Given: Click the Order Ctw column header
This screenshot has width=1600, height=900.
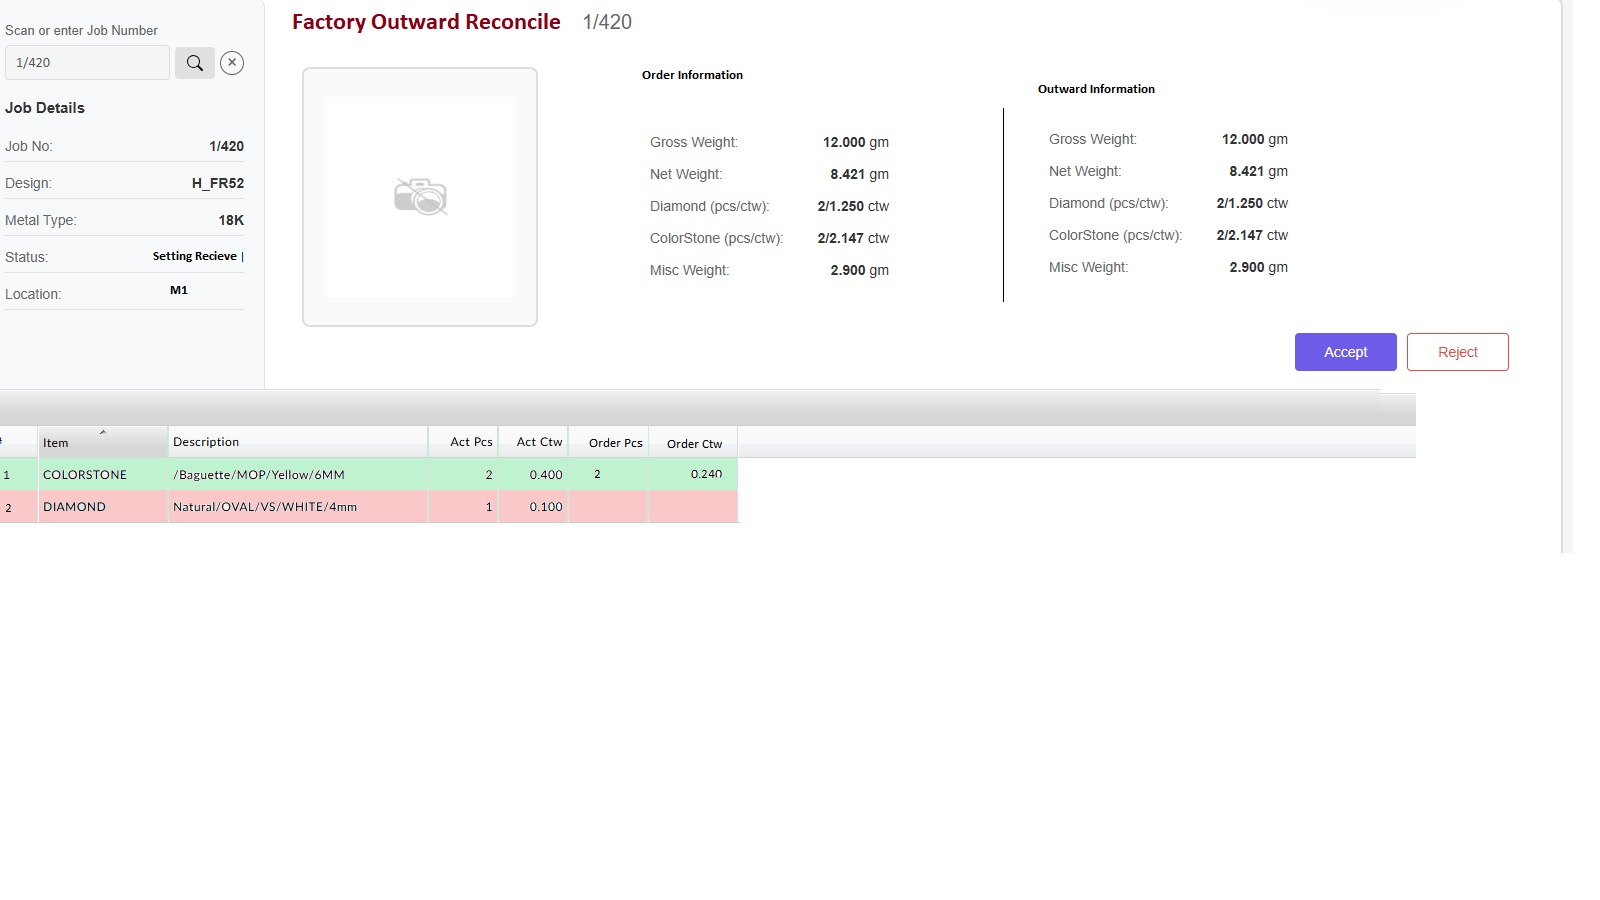Looking at the screenshot, I should [693, 443].
